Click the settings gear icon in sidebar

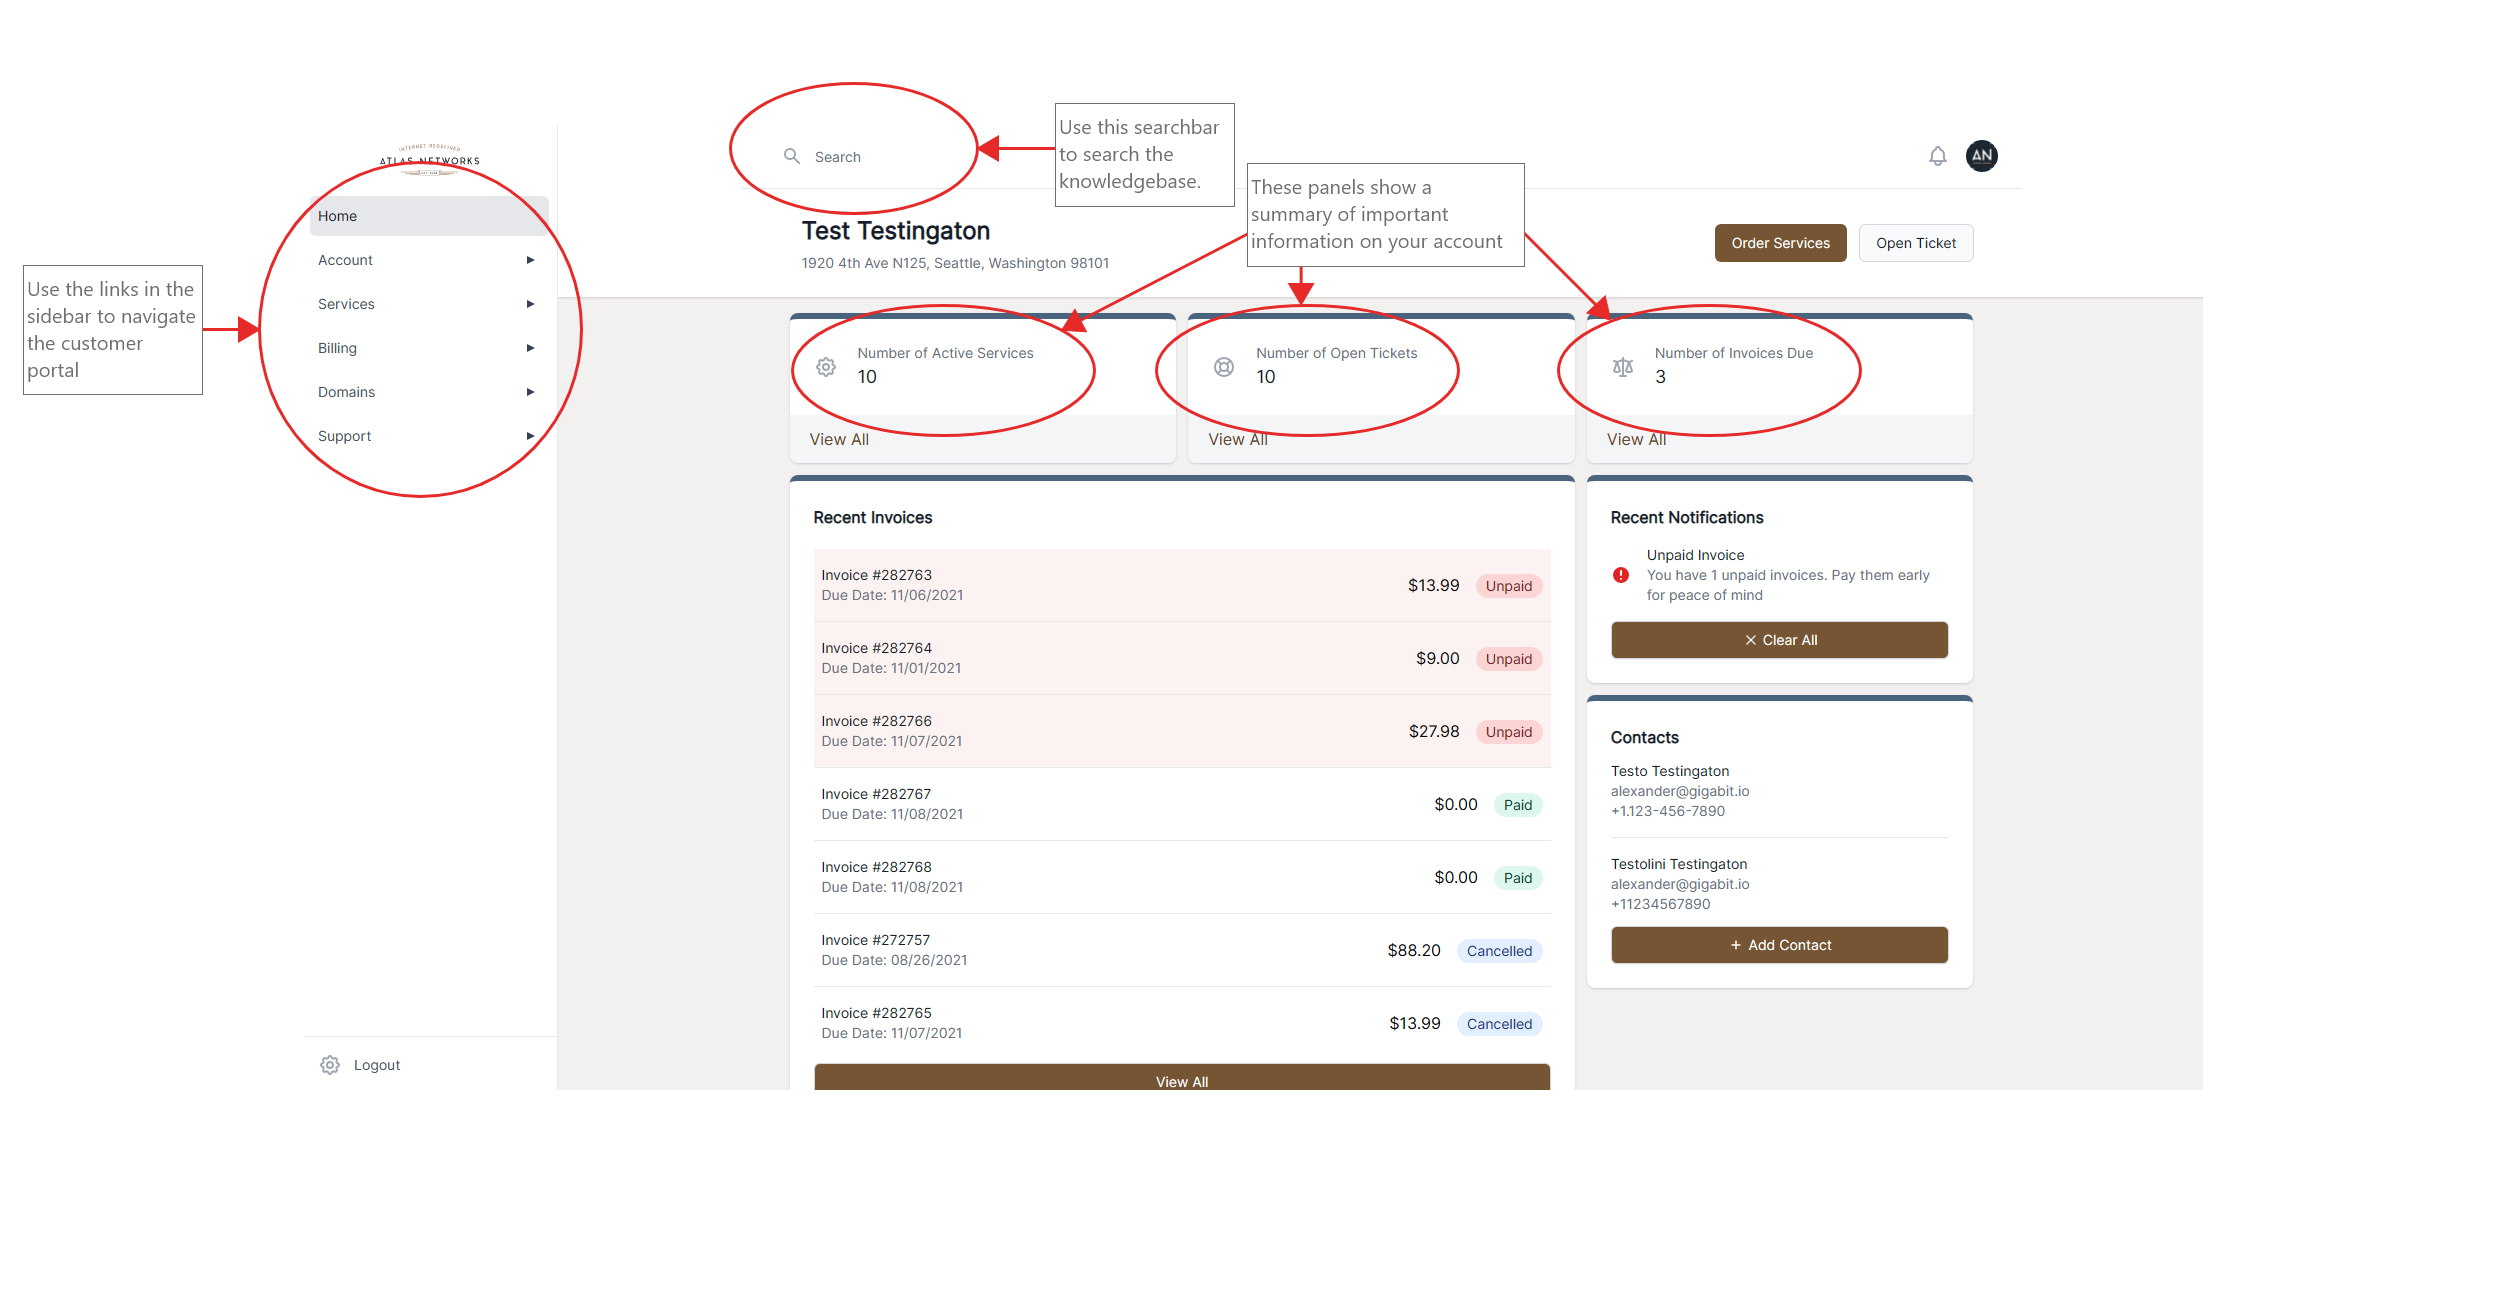[329, 1064]
